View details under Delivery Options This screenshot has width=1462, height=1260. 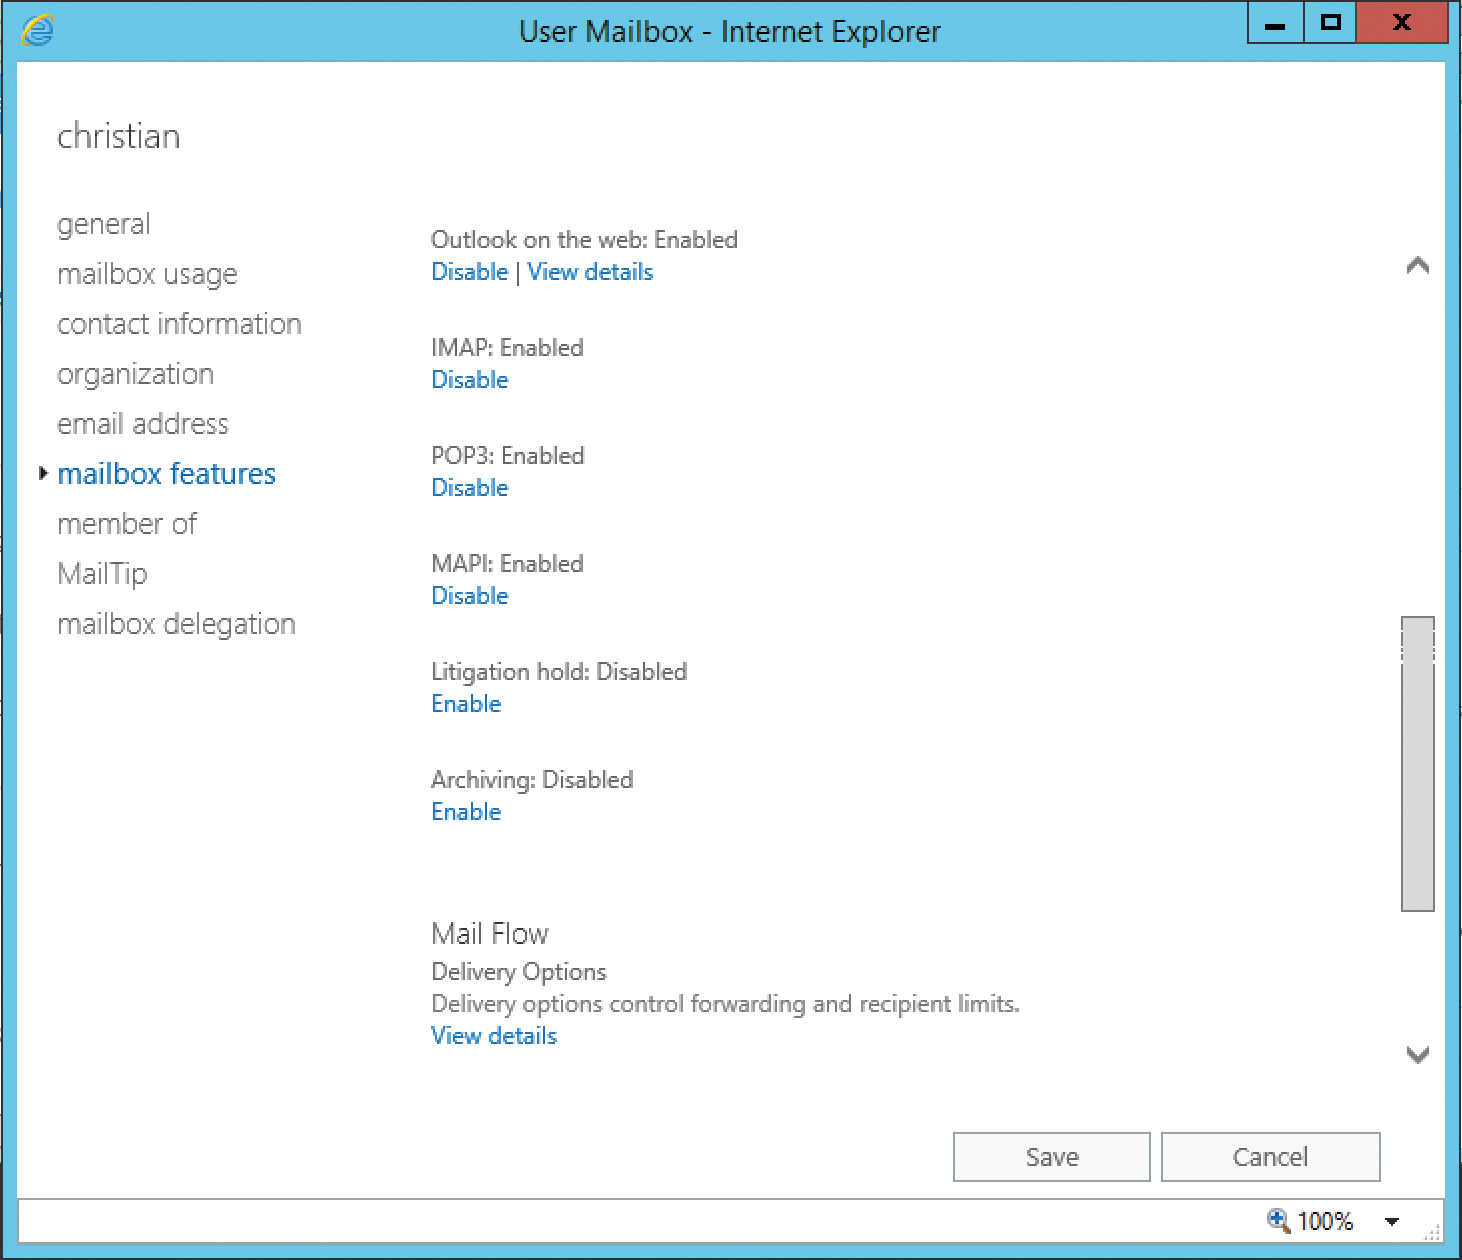tap(493, 1035)
